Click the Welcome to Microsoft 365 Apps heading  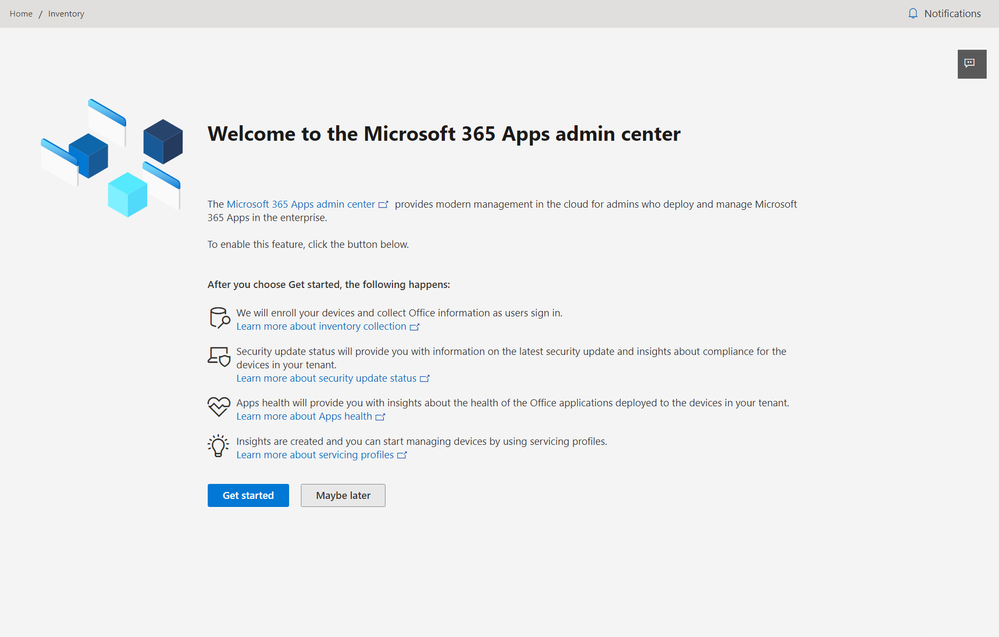pos(444,134)
